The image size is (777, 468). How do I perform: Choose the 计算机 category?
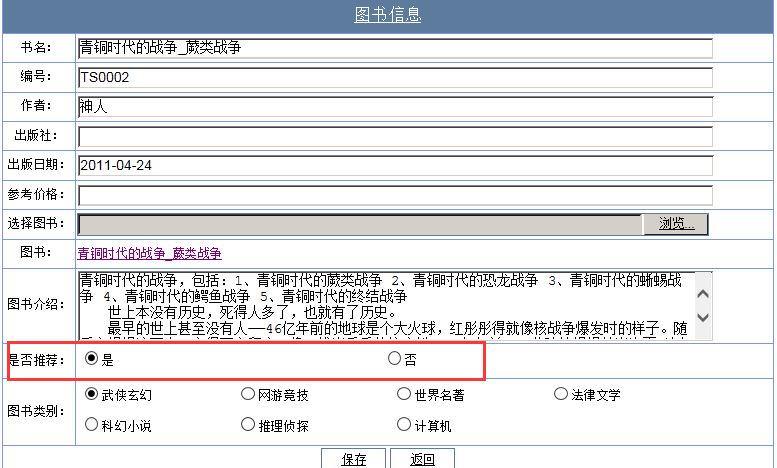tap(404, 424)
